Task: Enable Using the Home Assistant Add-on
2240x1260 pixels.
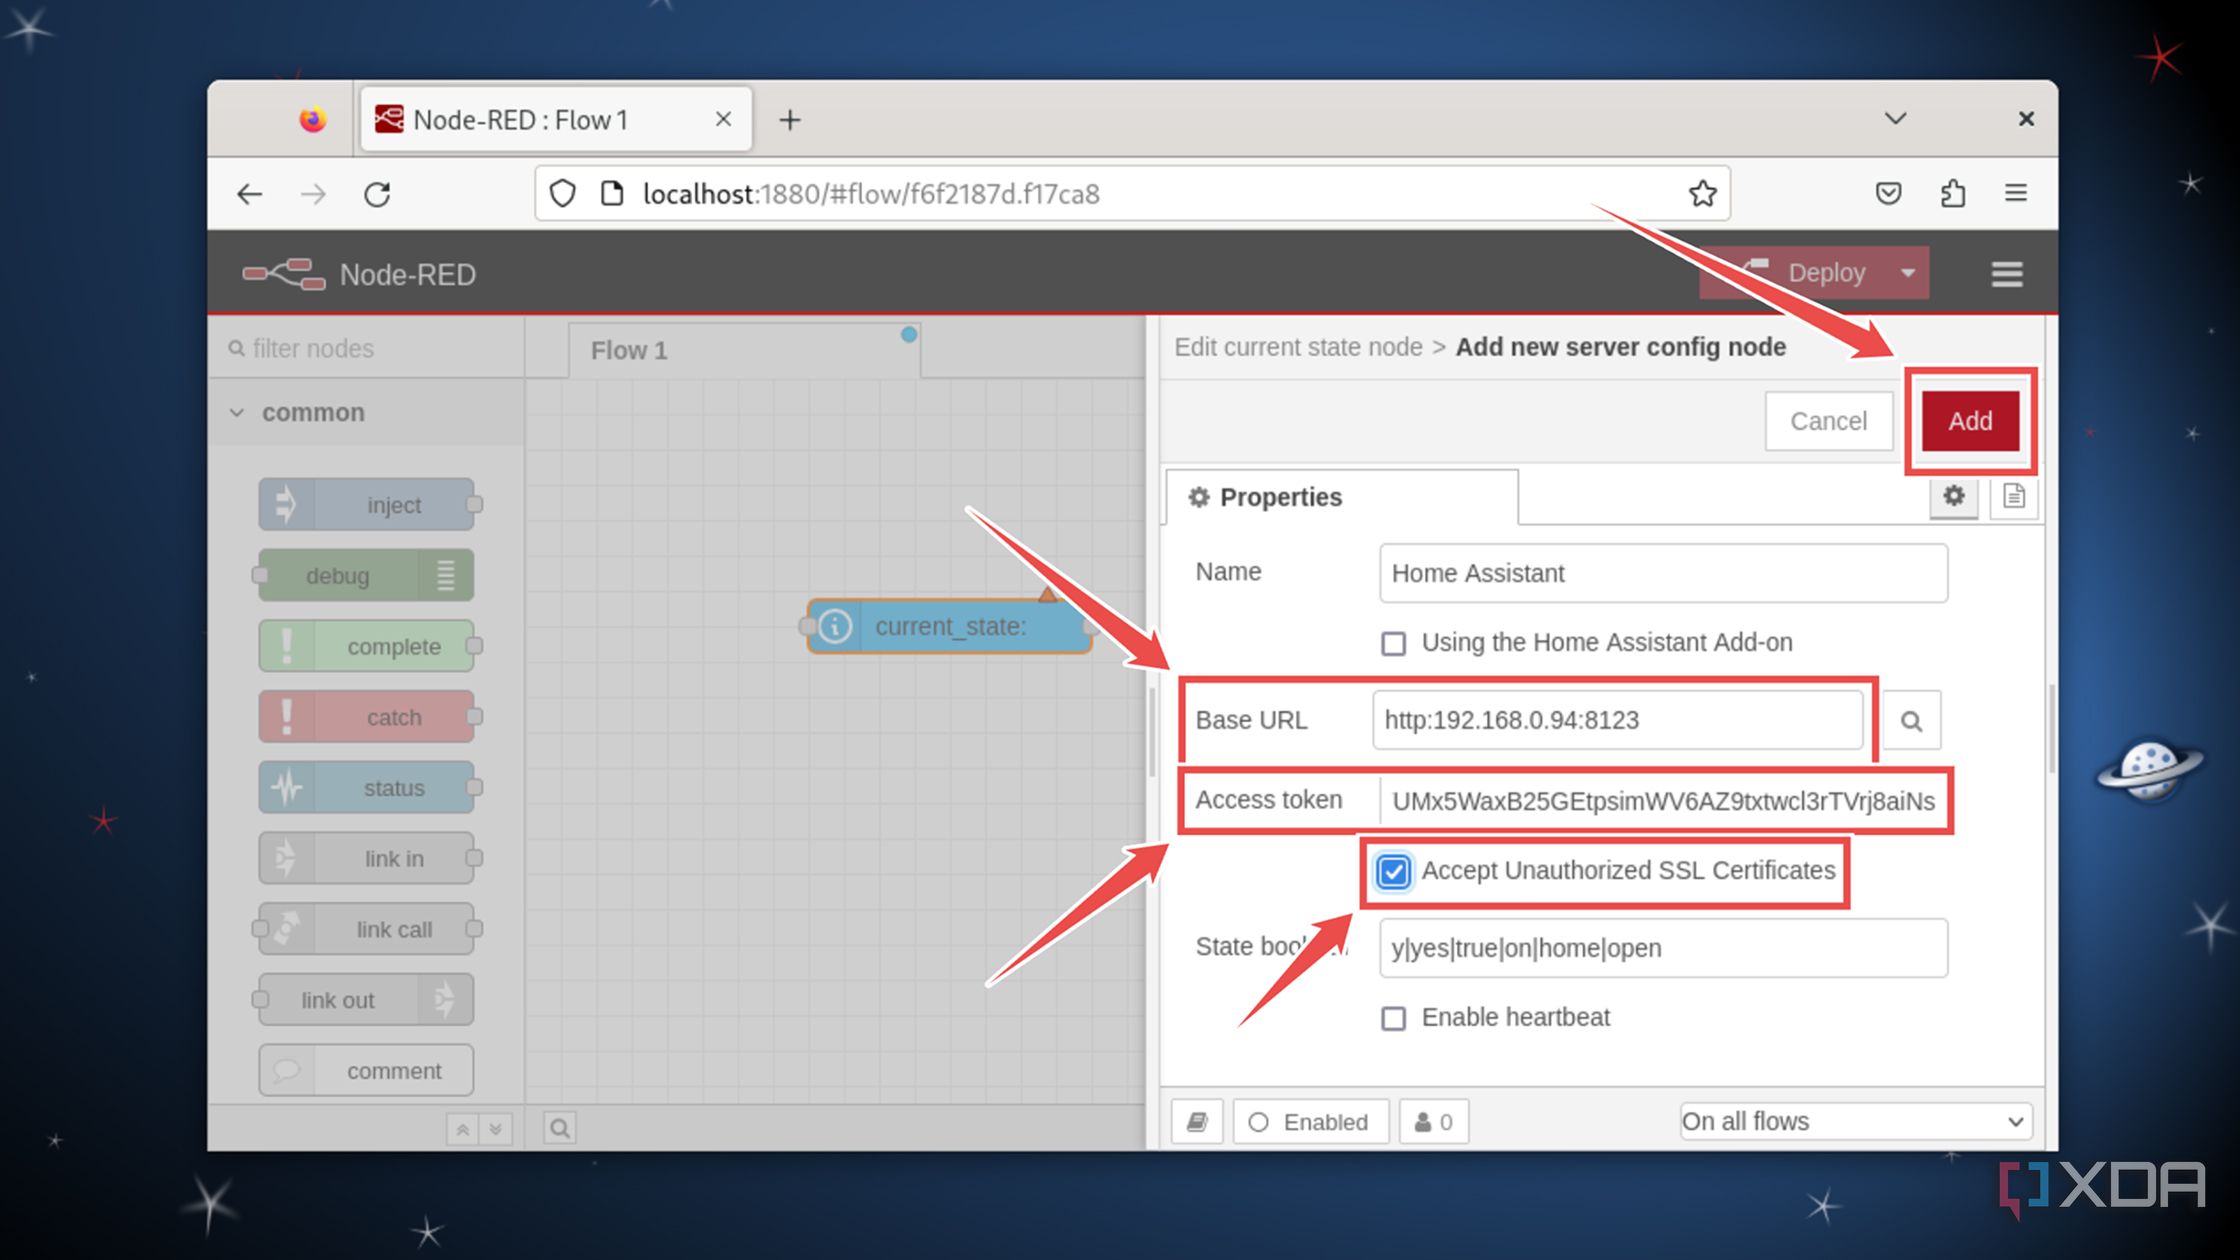Action: [x=1393, y=643]
